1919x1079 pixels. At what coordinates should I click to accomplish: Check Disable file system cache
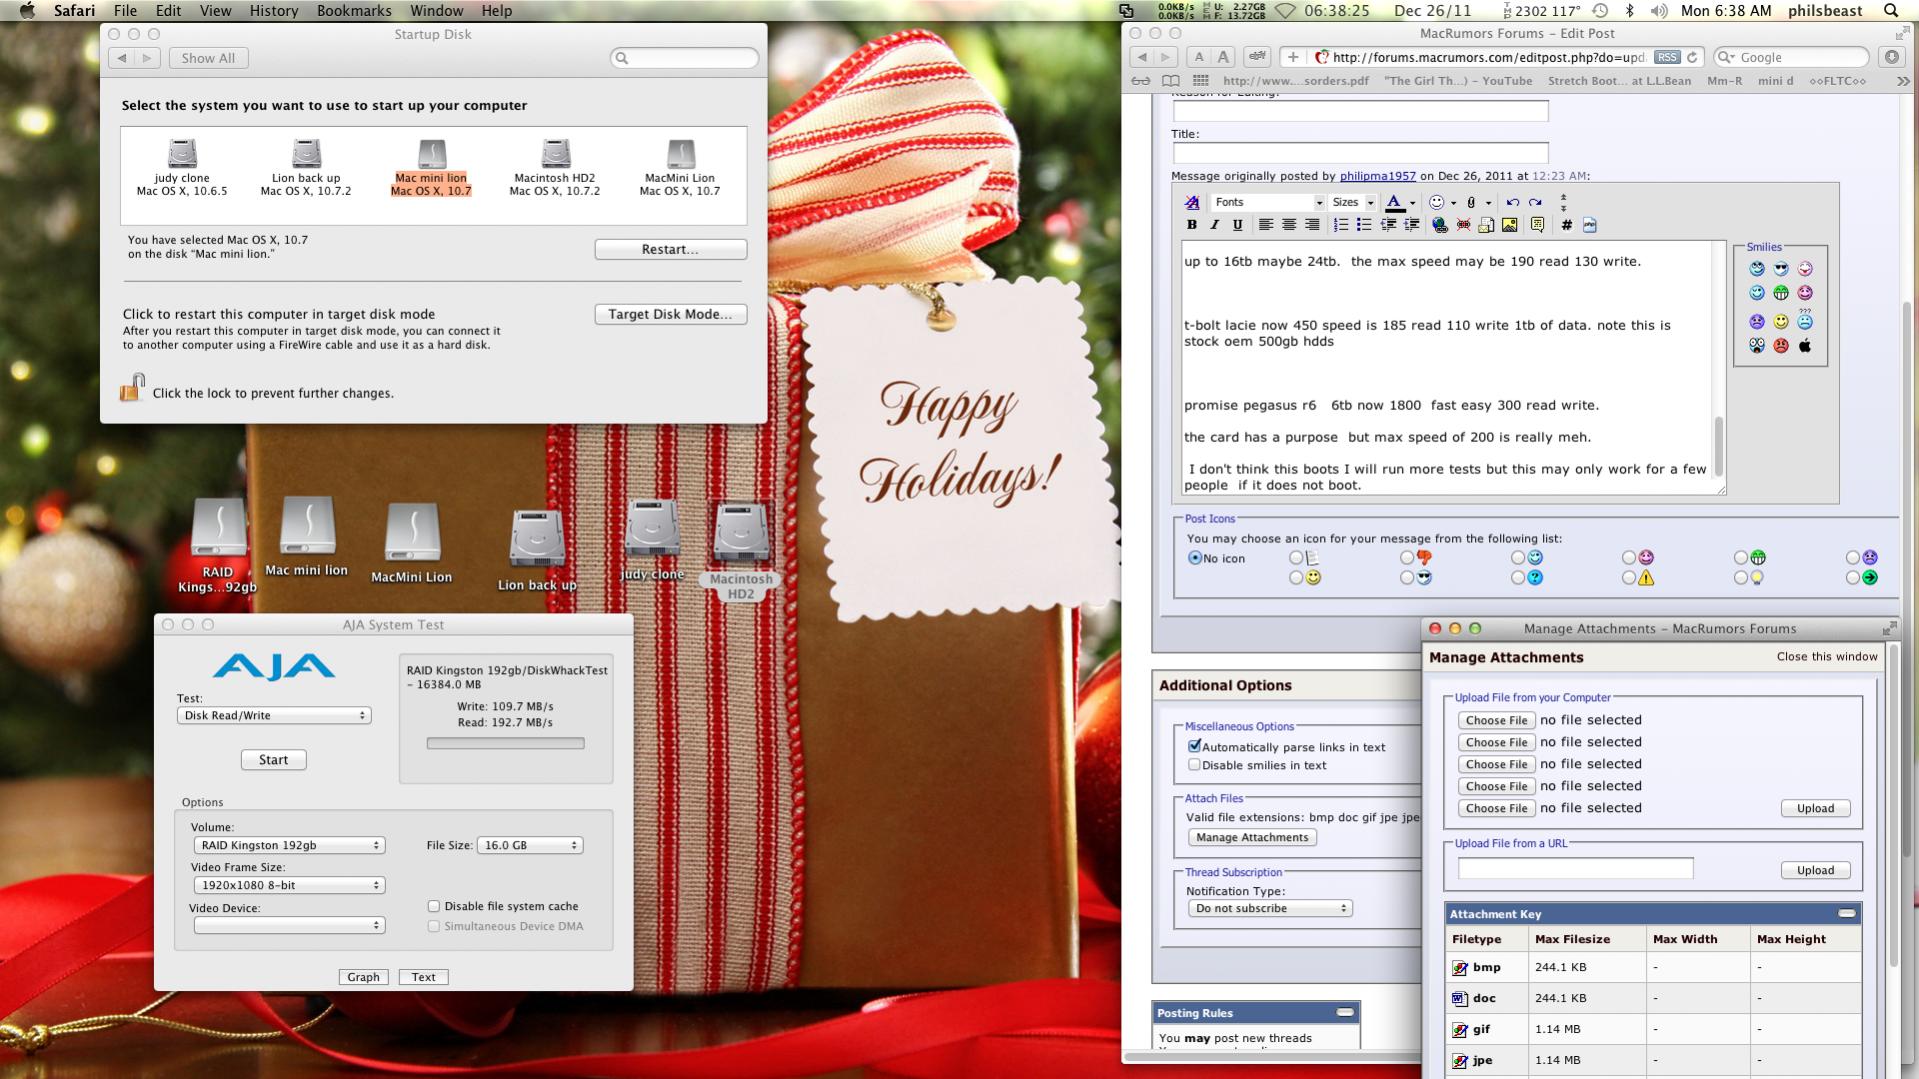pos(434,906)
